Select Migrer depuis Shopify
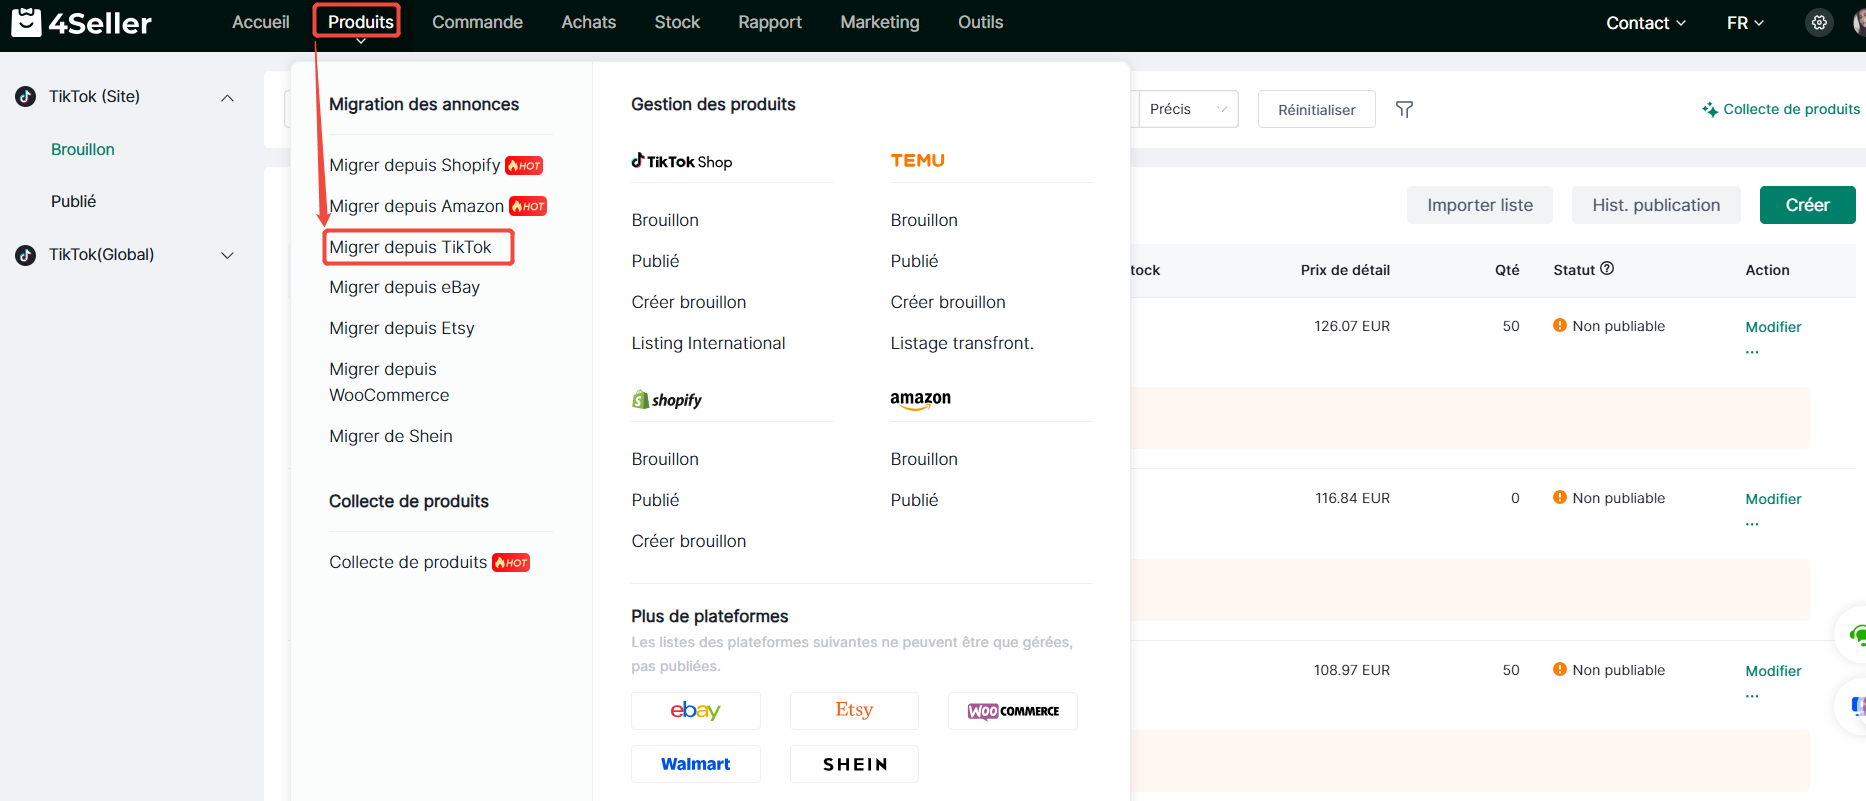Image resolution: width=1866 pixels, height=801 pixels. [415, 165]
